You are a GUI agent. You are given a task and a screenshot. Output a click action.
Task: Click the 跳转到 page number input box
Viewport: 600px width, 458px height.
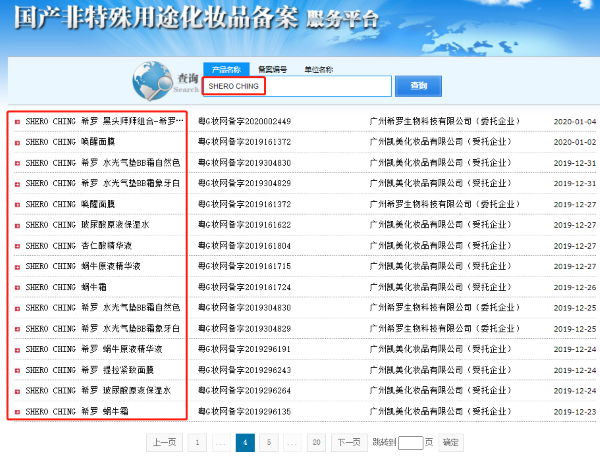pos(410,441)
